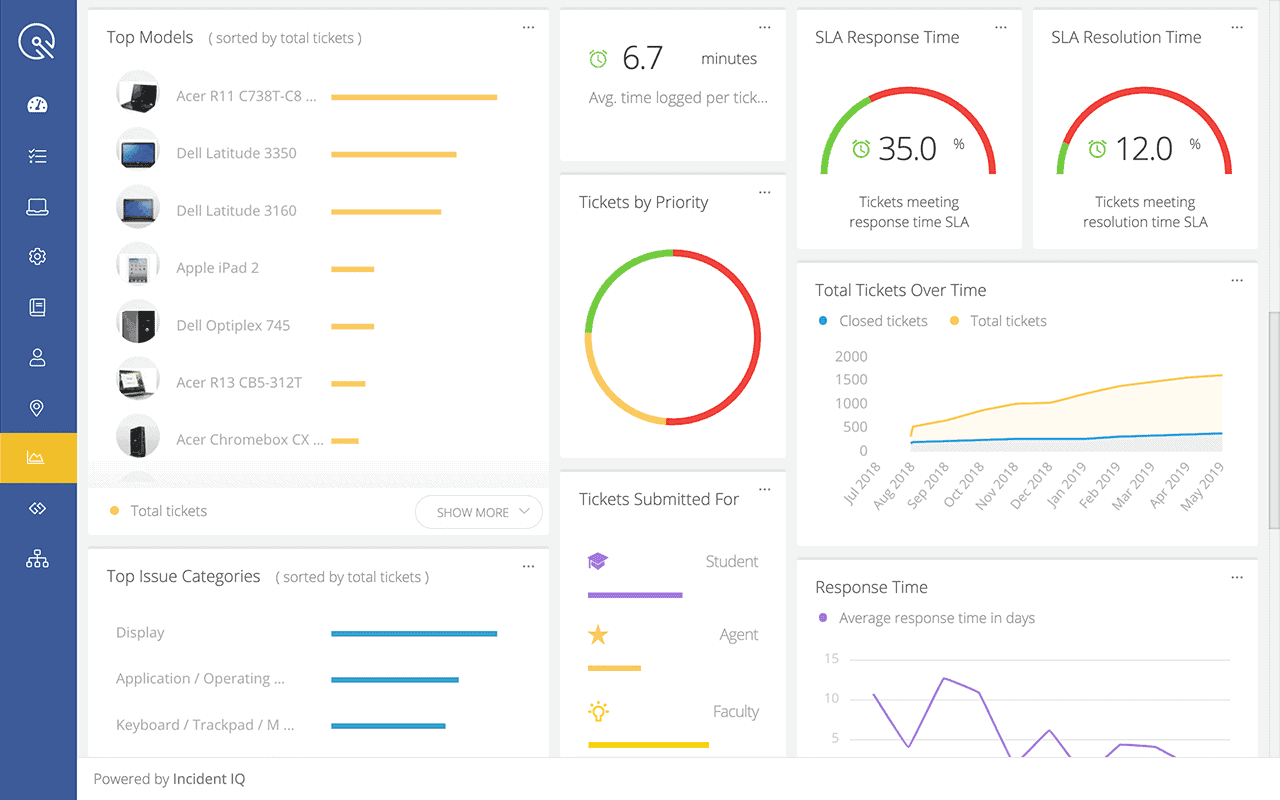The image size is (1280, 800).
Task: Select the highlighted Analytics chart icon
Action: click(x=37, y=458)
